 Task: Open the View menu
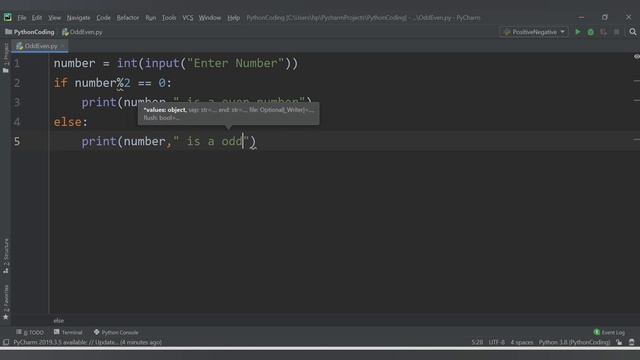click(x=54, y=18)
